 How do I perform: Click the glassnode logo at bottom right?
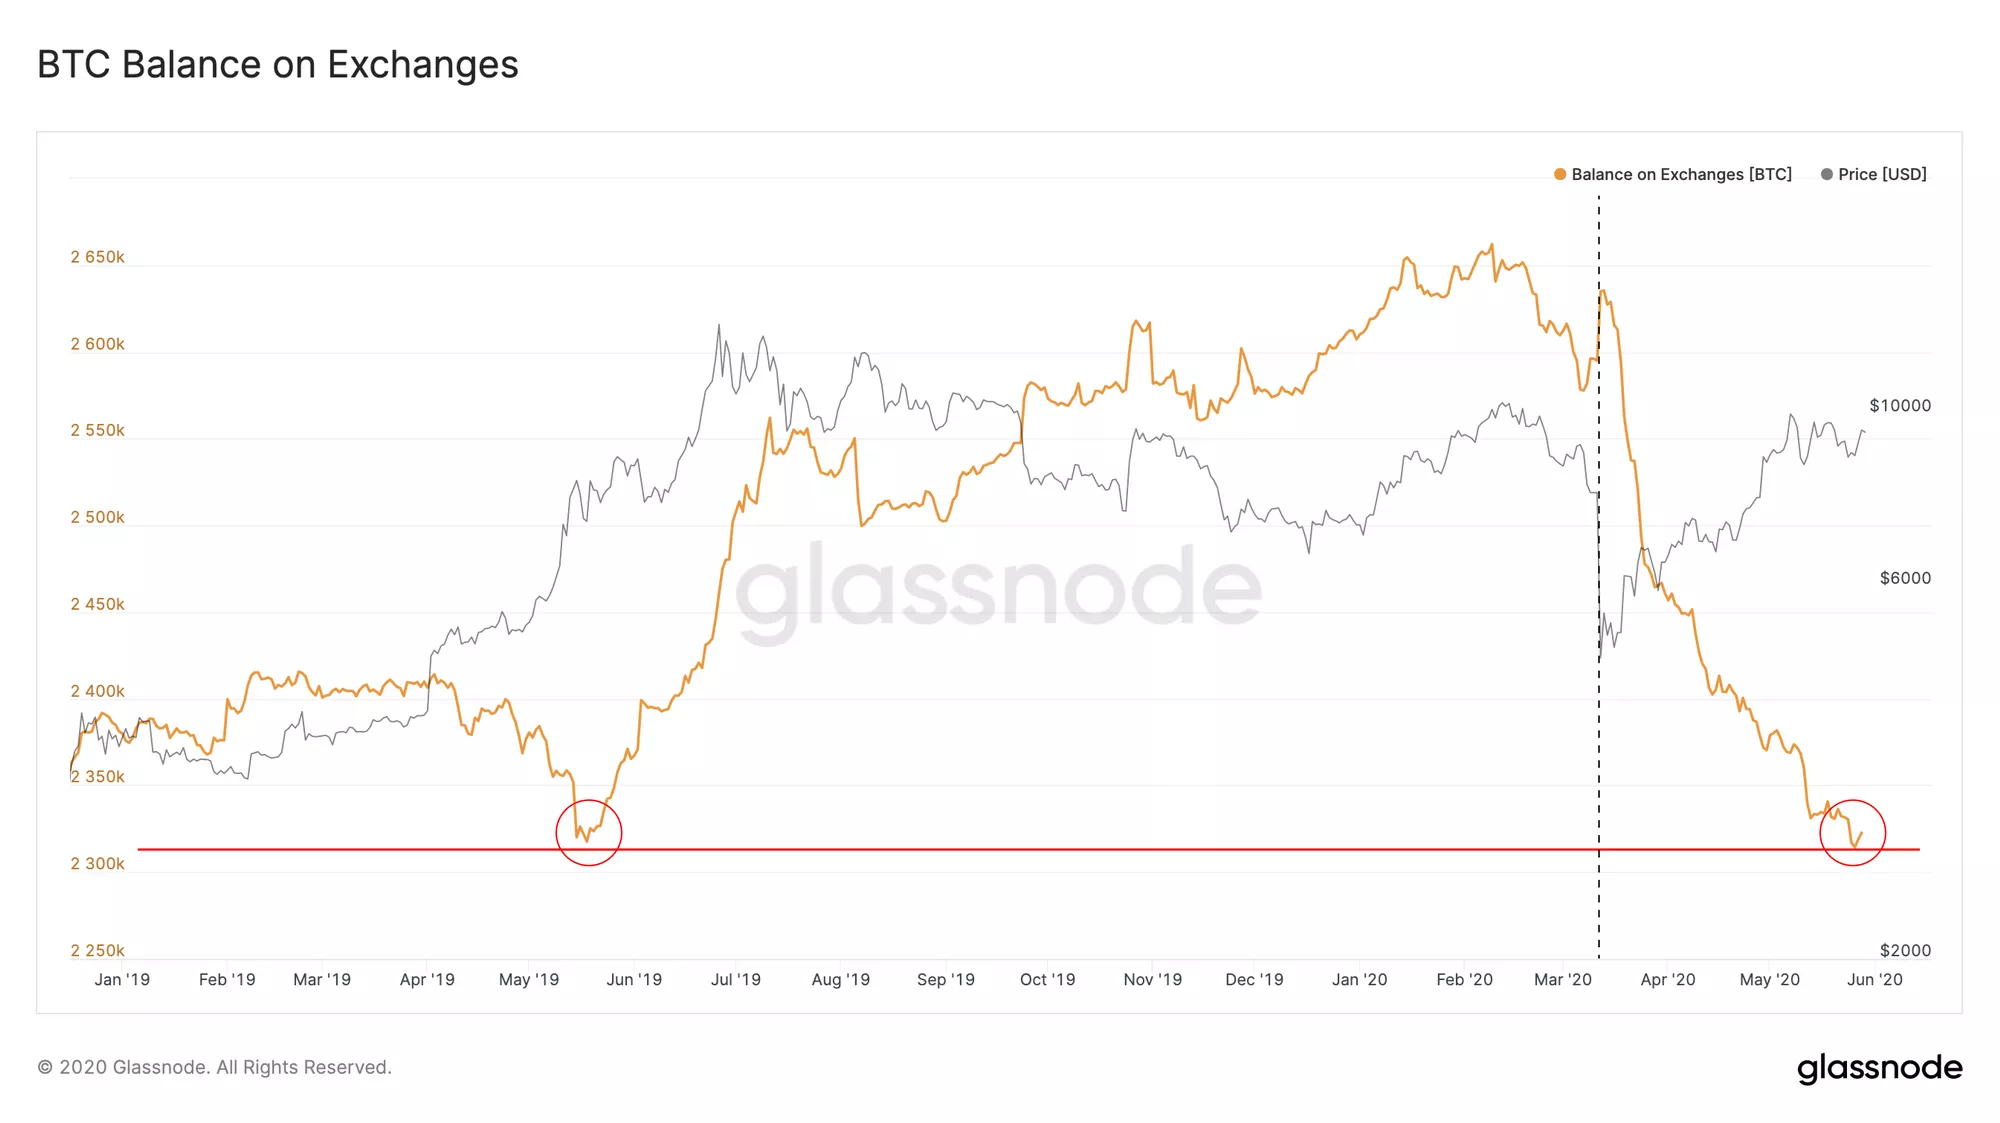tap(1879, 1068)
